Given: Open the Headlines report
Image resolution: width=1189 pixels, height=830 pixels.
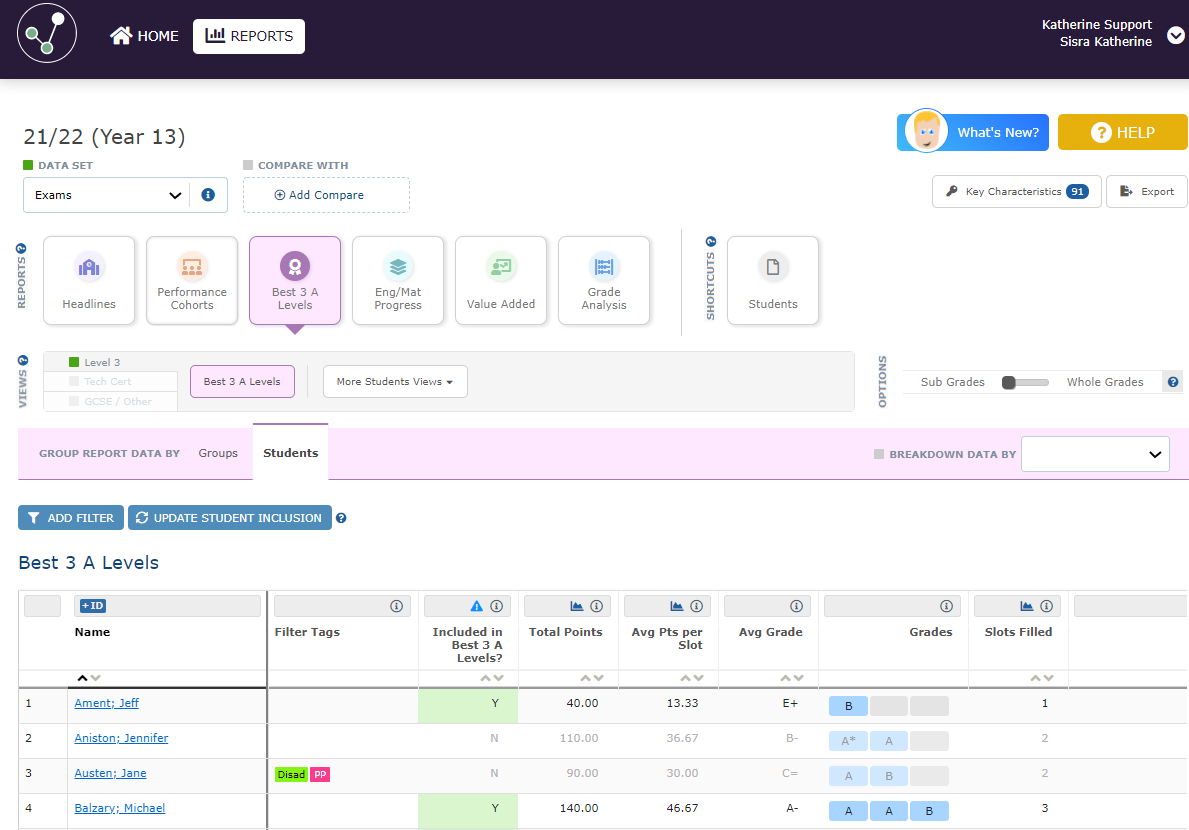Looking at the screenshot, I should point(89,281).
